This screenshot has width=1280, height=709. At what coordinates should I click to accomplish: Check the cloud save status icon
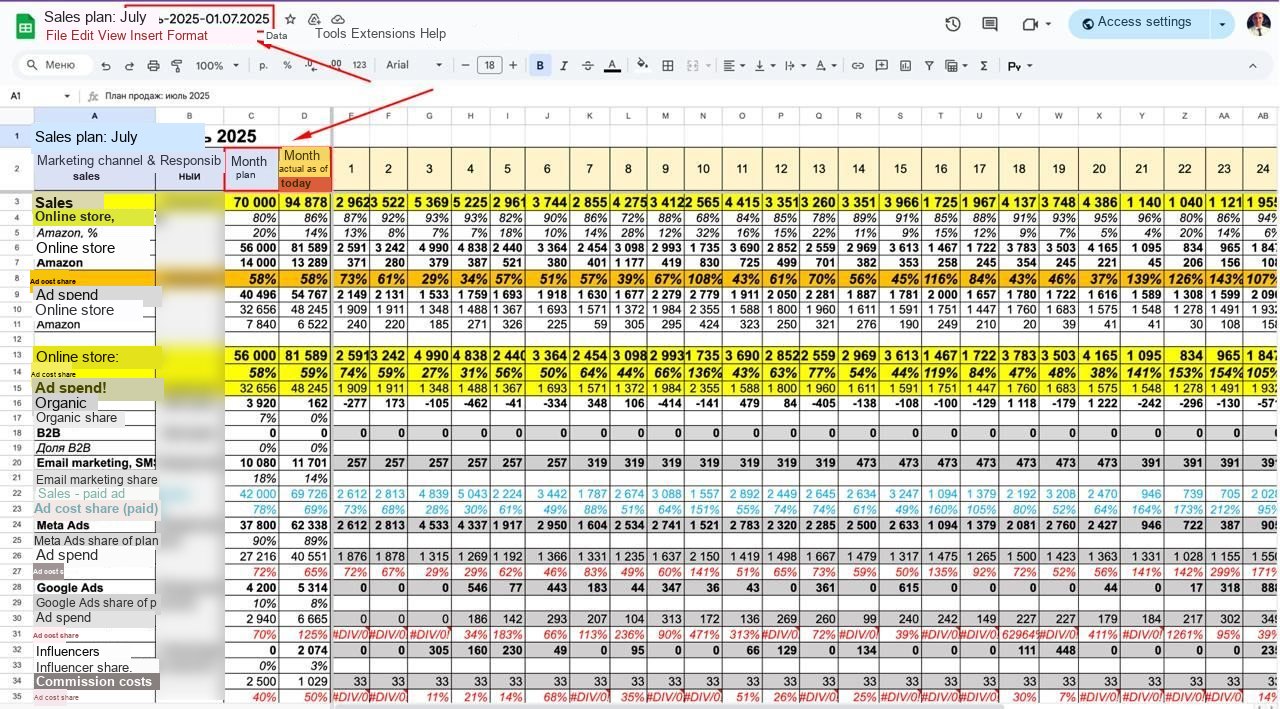click(338, 19)
